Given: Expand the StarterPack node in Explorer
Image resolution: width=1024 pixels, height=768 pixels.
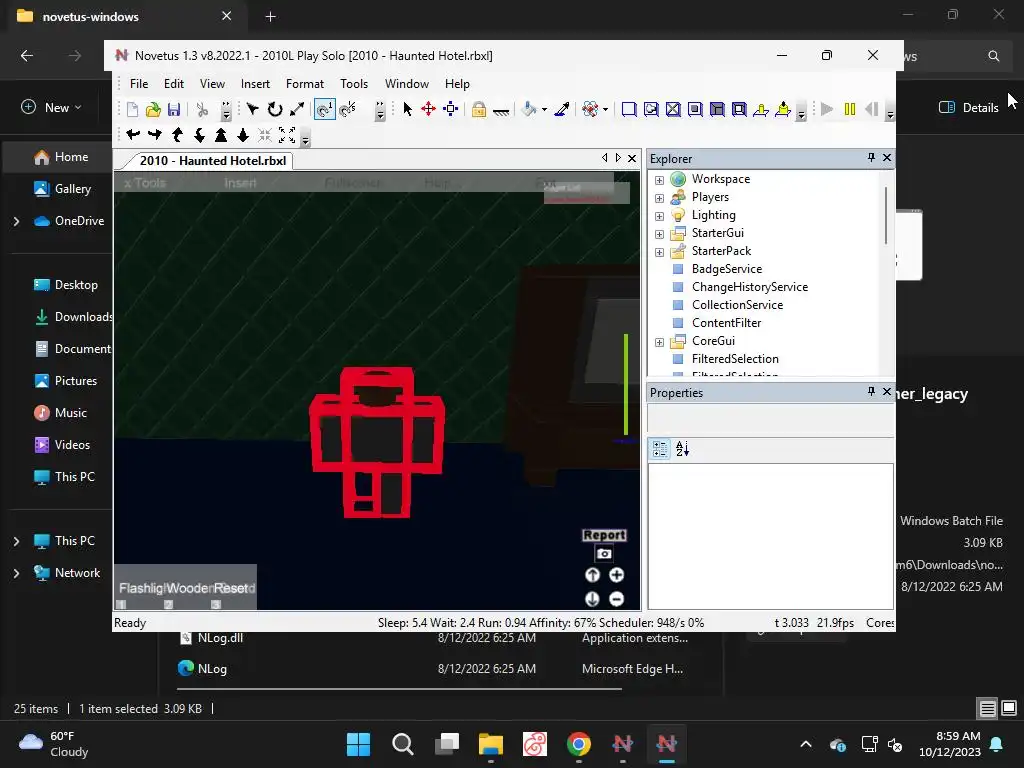Looking at the screenshot, I should pyautogui.click(x=660, y=252).
